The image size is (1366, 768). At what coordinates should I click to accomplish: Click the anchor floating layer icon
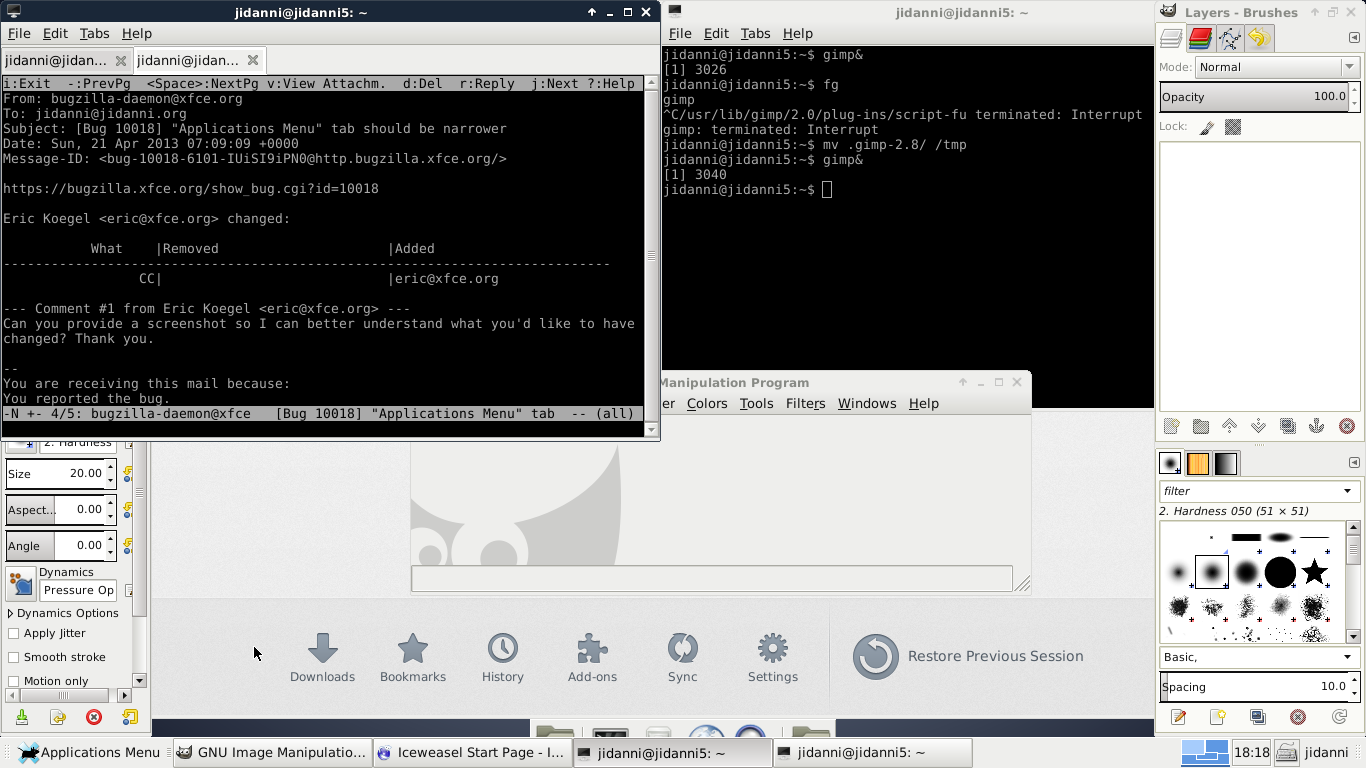1316,426
